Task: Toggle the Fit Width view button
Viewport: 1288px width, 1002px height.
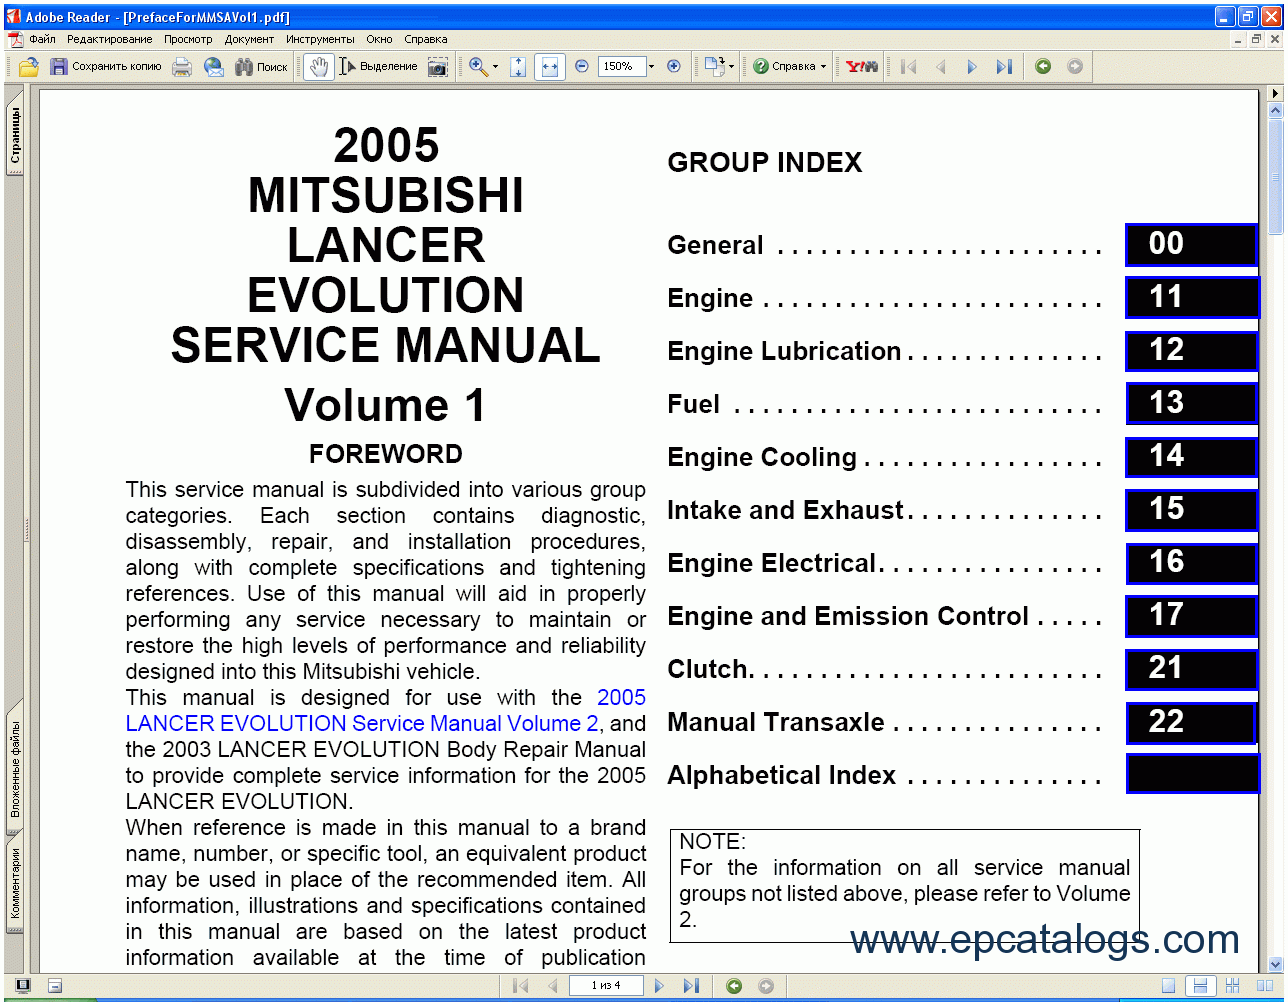Action: pos(549,67)
